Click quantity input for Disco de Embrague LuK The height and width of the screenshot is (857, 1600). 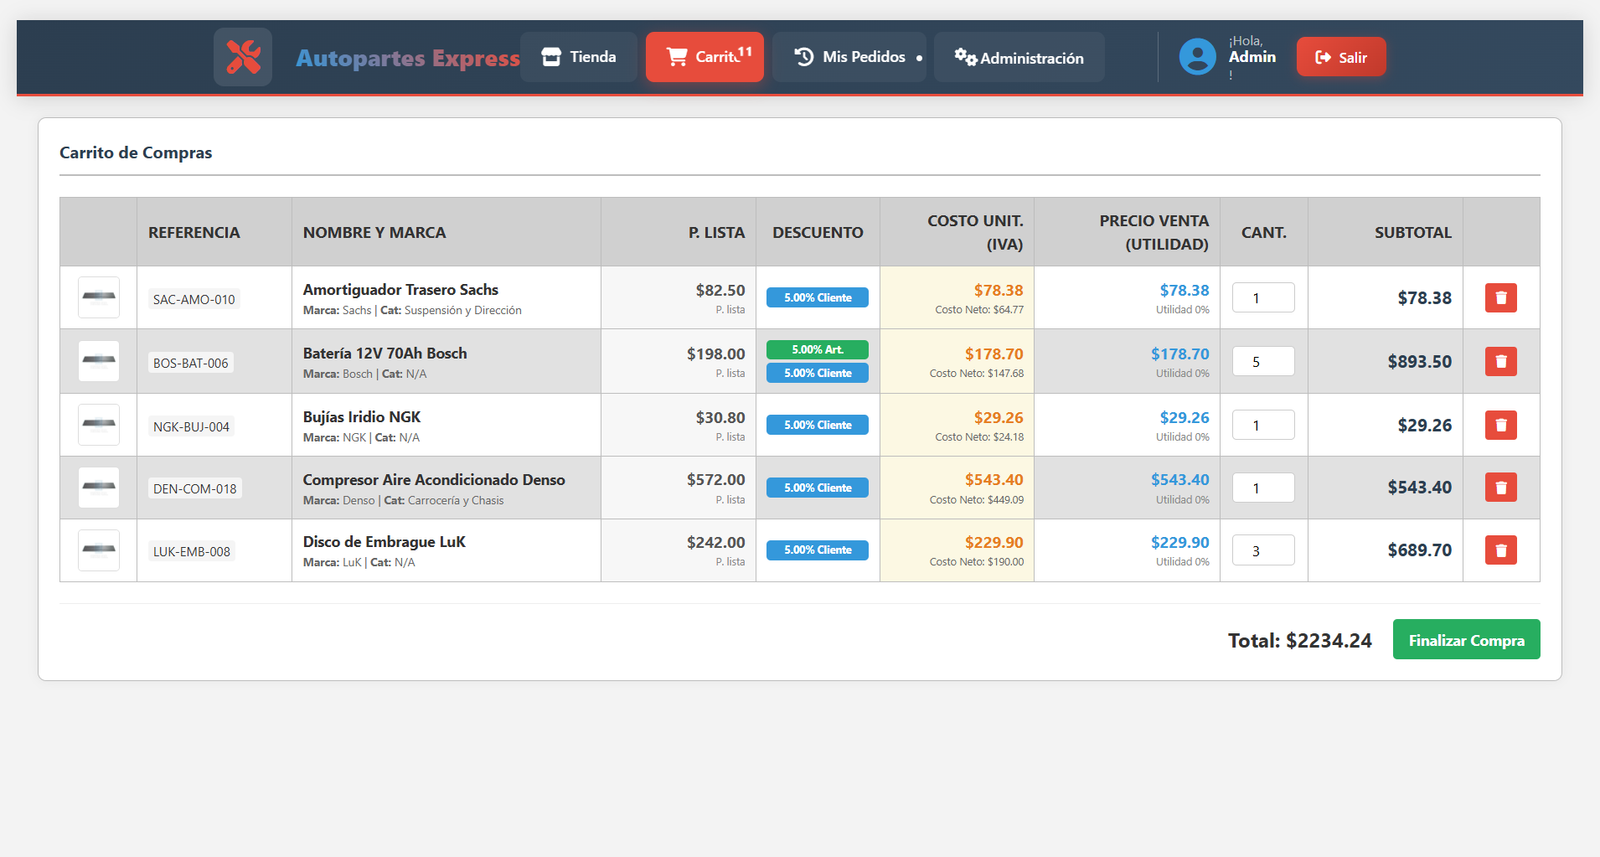tap(1263, 550)
